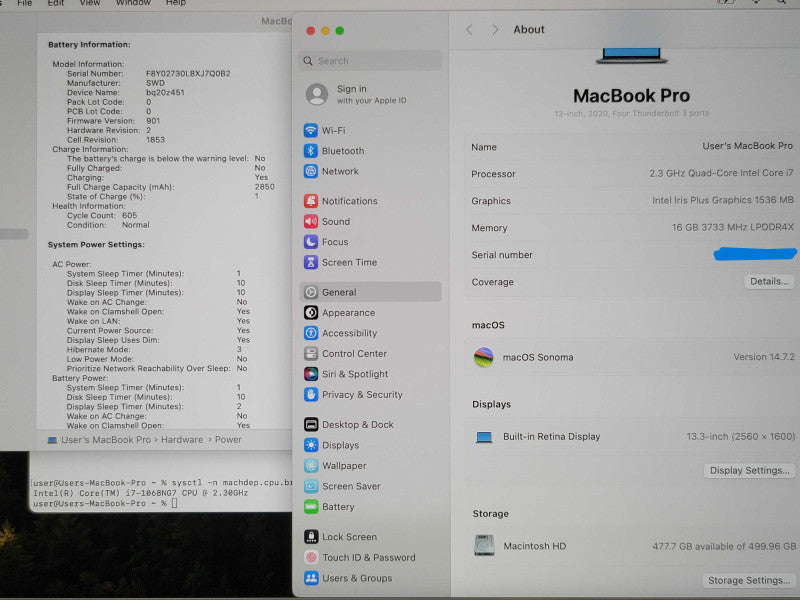800x600 pixels.
Task: Click the Processor value 2.3 GHz Quad-Core
Action: coord(721,173)
